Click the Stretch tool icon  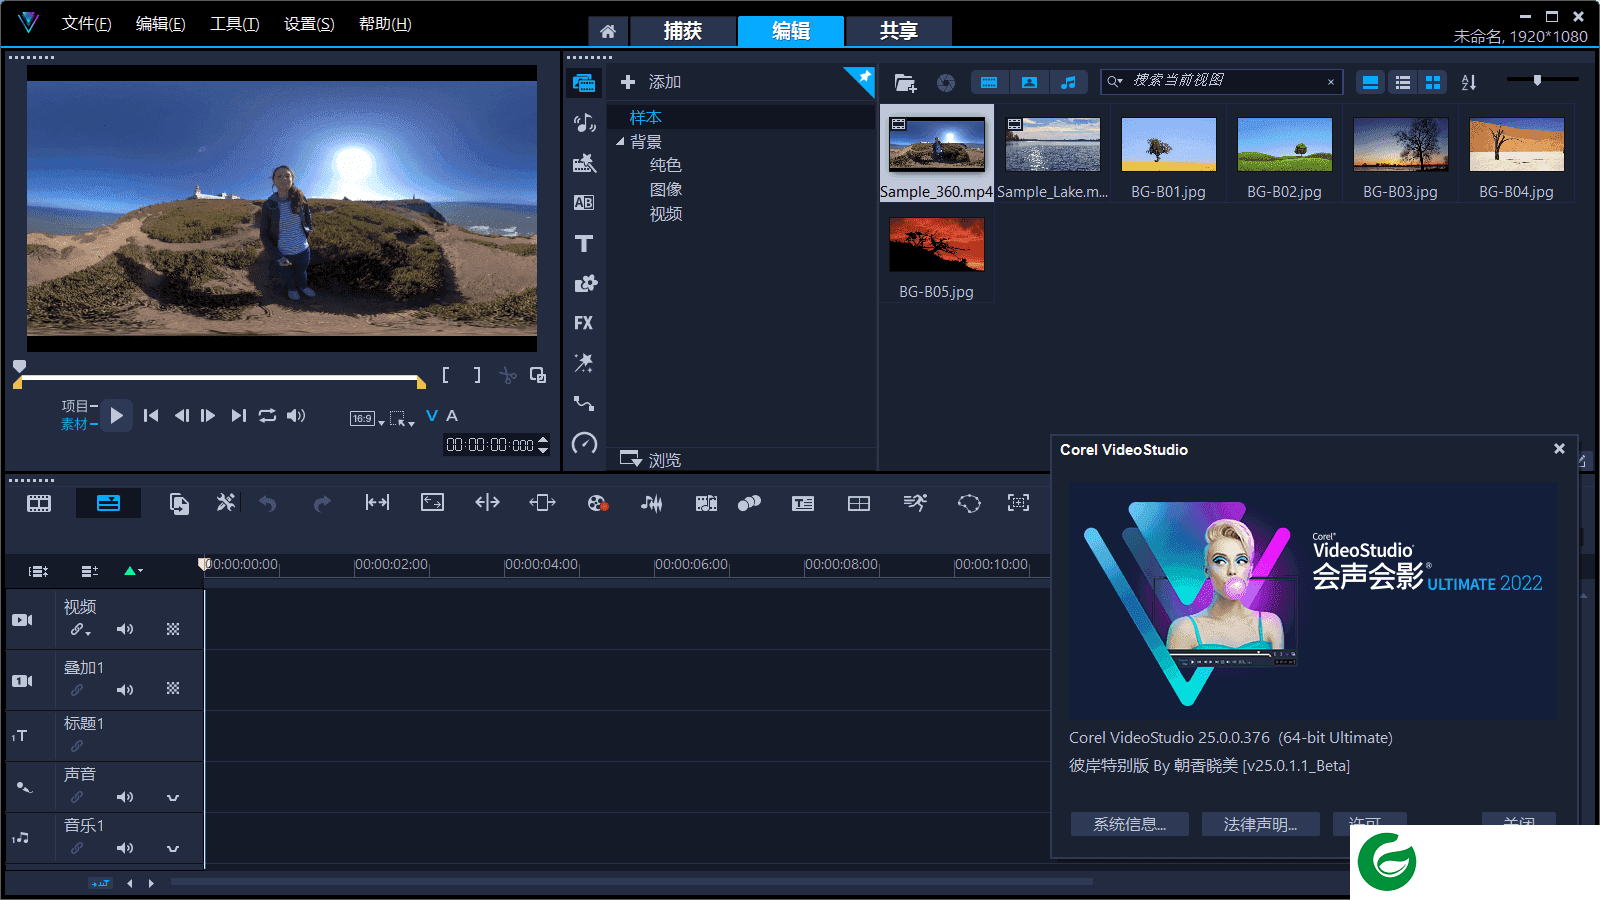click(432, 503)
